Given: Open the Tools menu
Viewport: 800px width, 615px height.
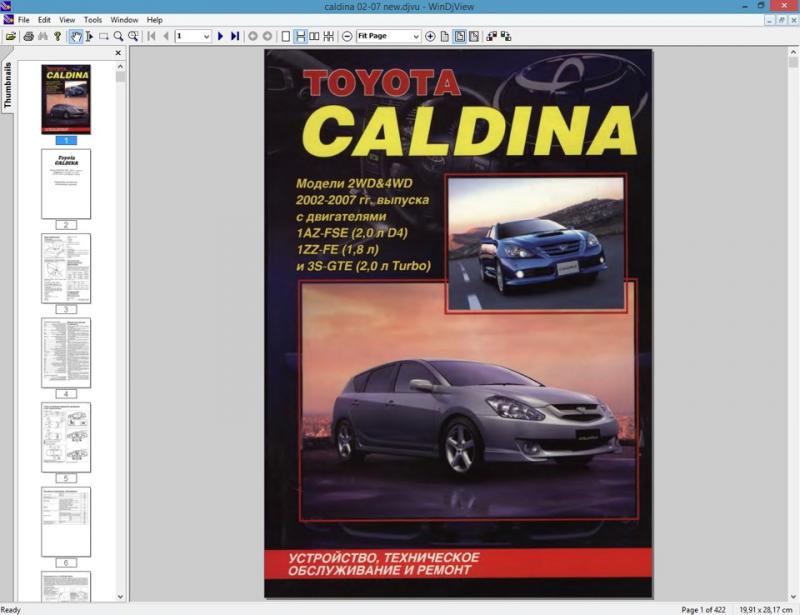Looking at the screenshot, I should click(x=93, y=20).
